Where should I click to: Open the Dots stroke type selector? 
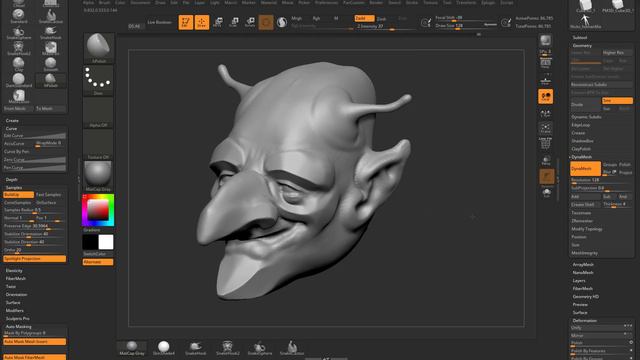[98, 81]
